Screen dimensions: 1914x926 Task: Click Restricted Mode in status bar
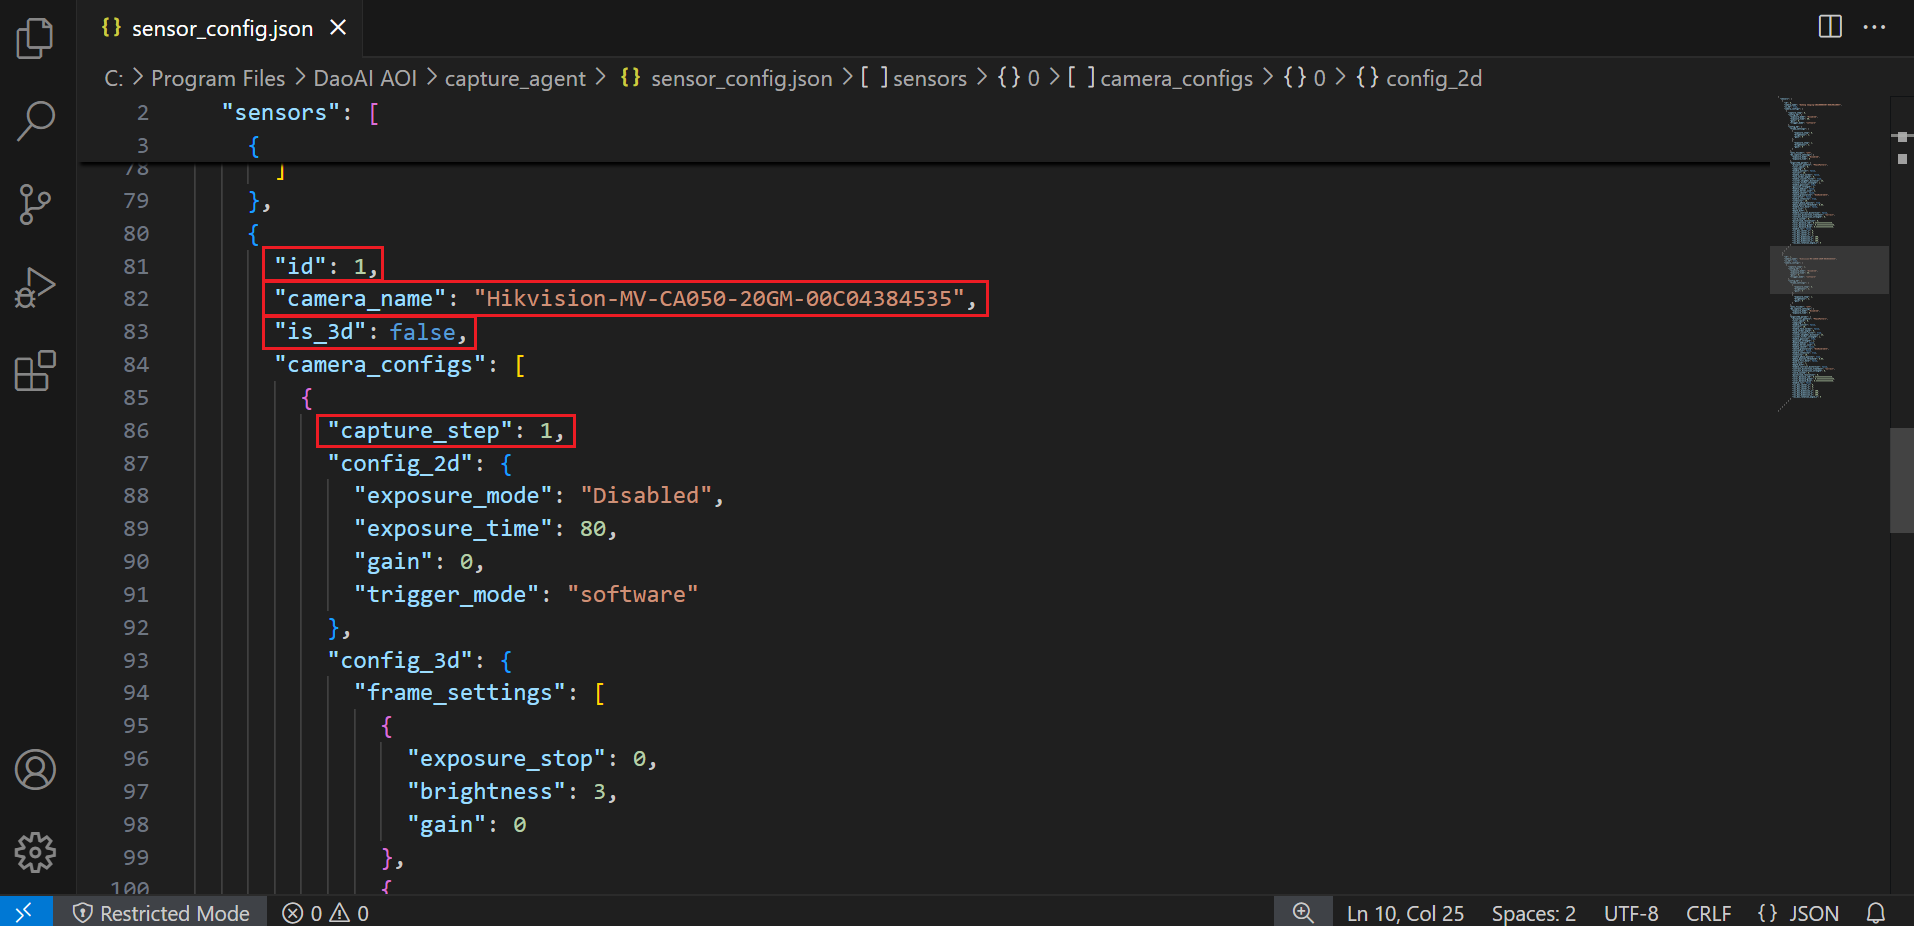click(x=162, y=913)
